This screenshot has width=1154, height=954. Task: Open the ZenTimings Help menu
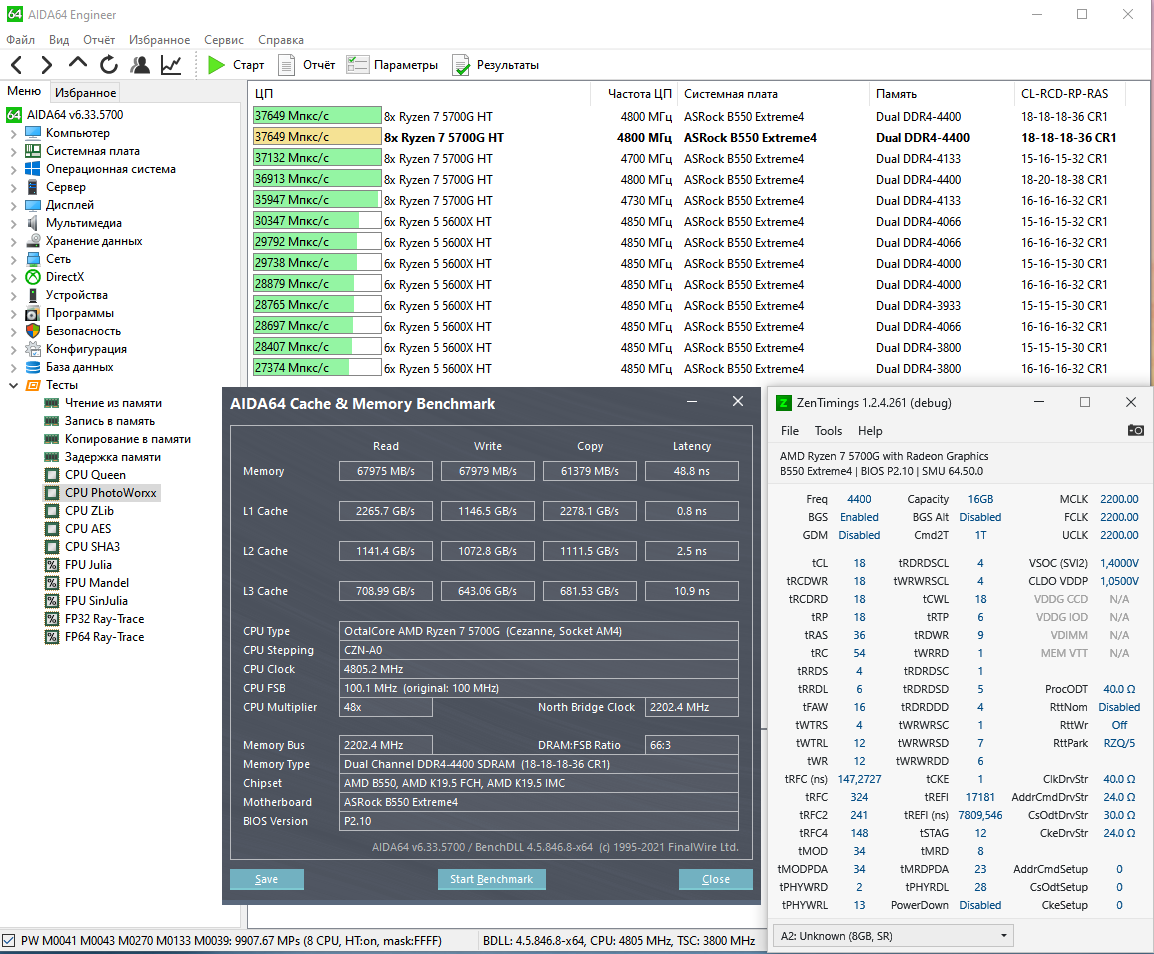pyautogui.click(x=870, y=431)
